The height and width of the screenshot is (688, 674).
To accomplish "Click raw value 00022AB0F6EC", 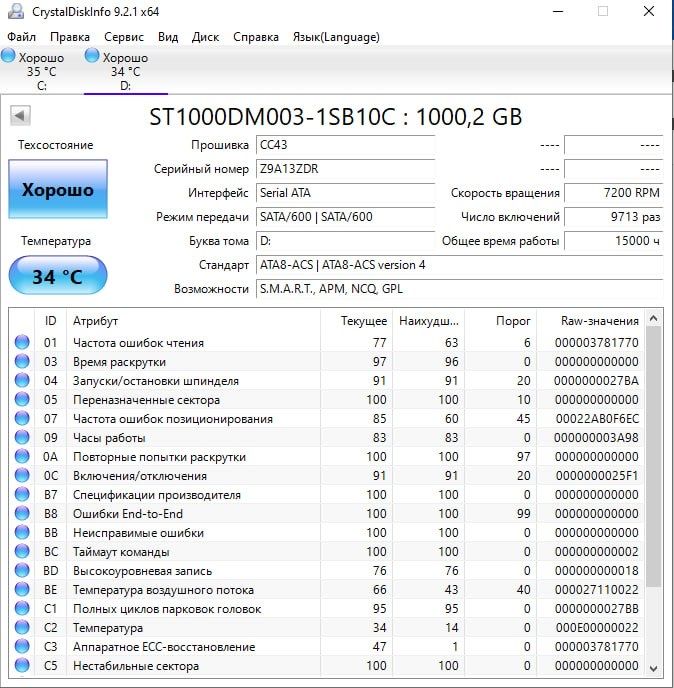I will (597, 419).
